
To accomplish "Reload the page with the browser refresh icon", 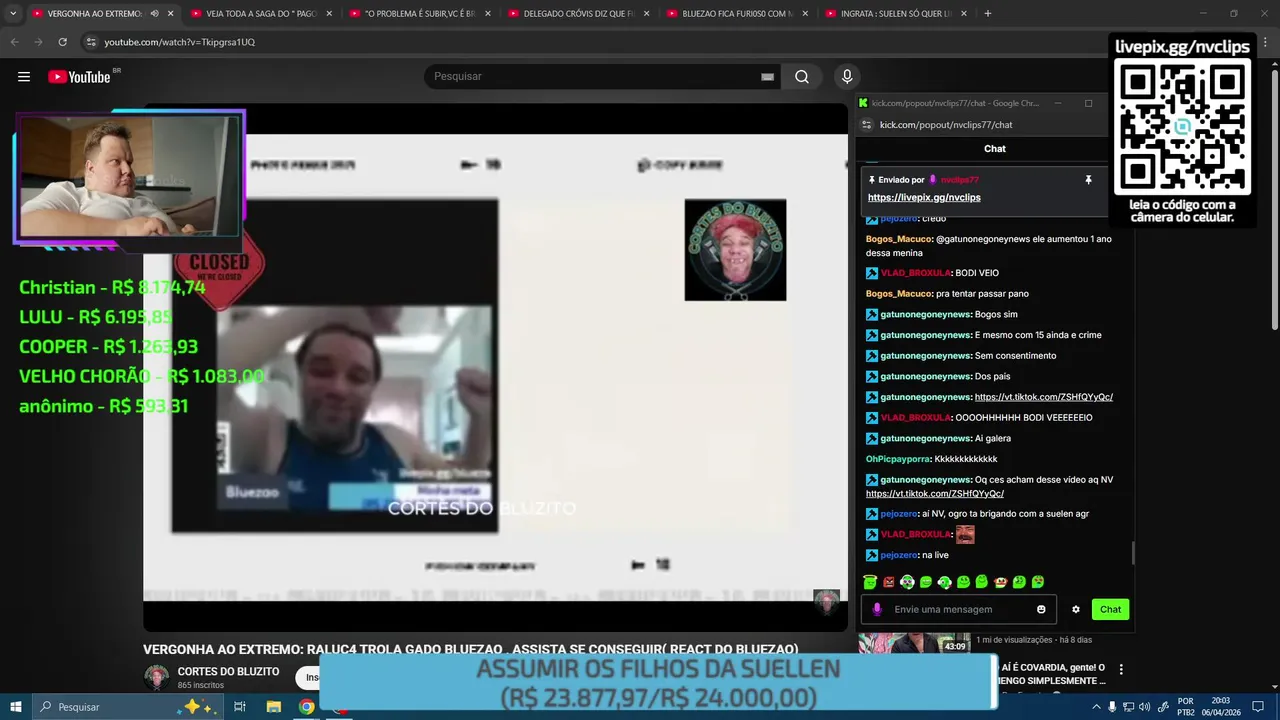I will click(x=62, y=42).
